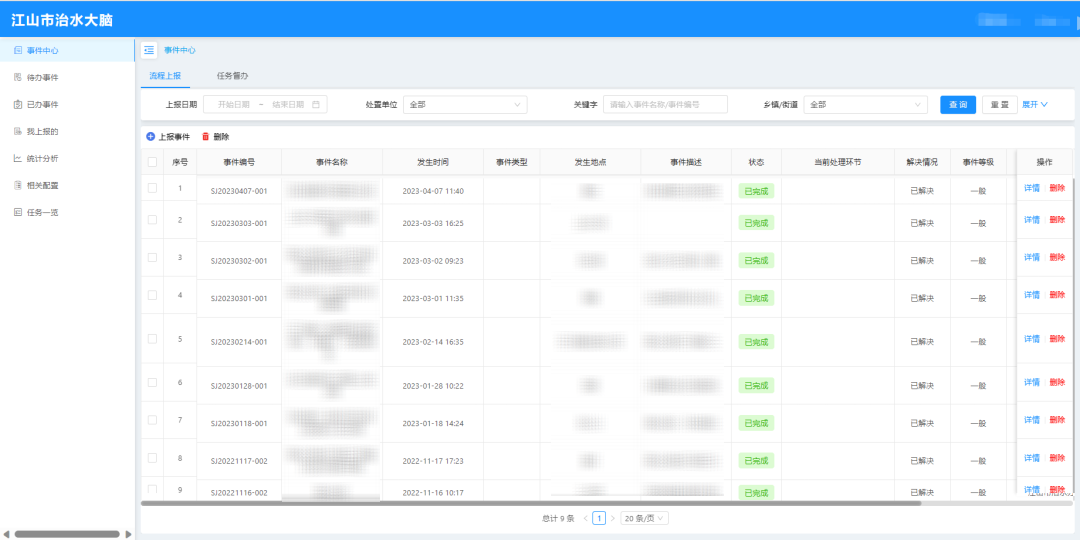Screen dimensions: 1080x540
Task: Click 删除 for event SJ20230303-001
Action: pos(1057,220)
